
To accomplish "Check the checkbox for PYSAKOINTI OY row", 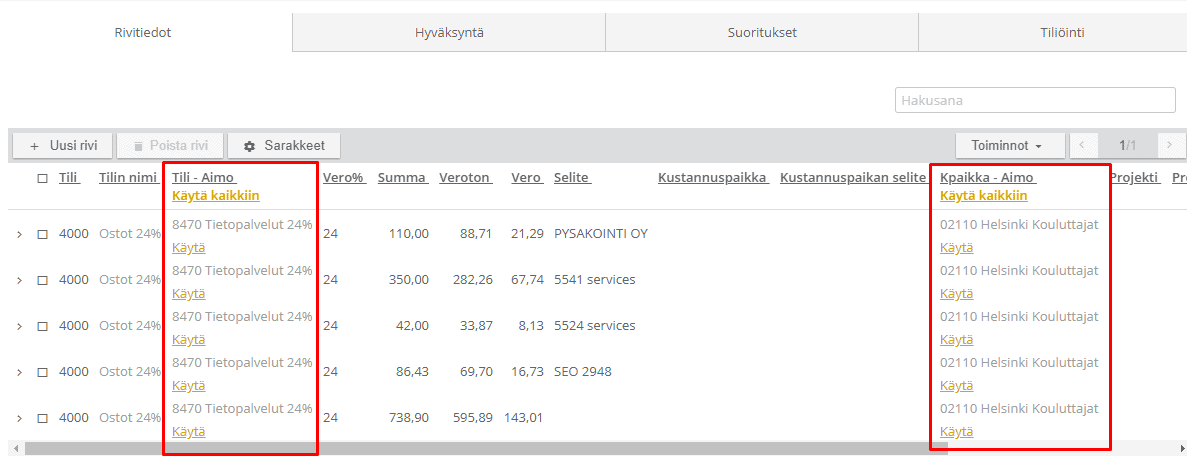I will click(x=42, y=235).
